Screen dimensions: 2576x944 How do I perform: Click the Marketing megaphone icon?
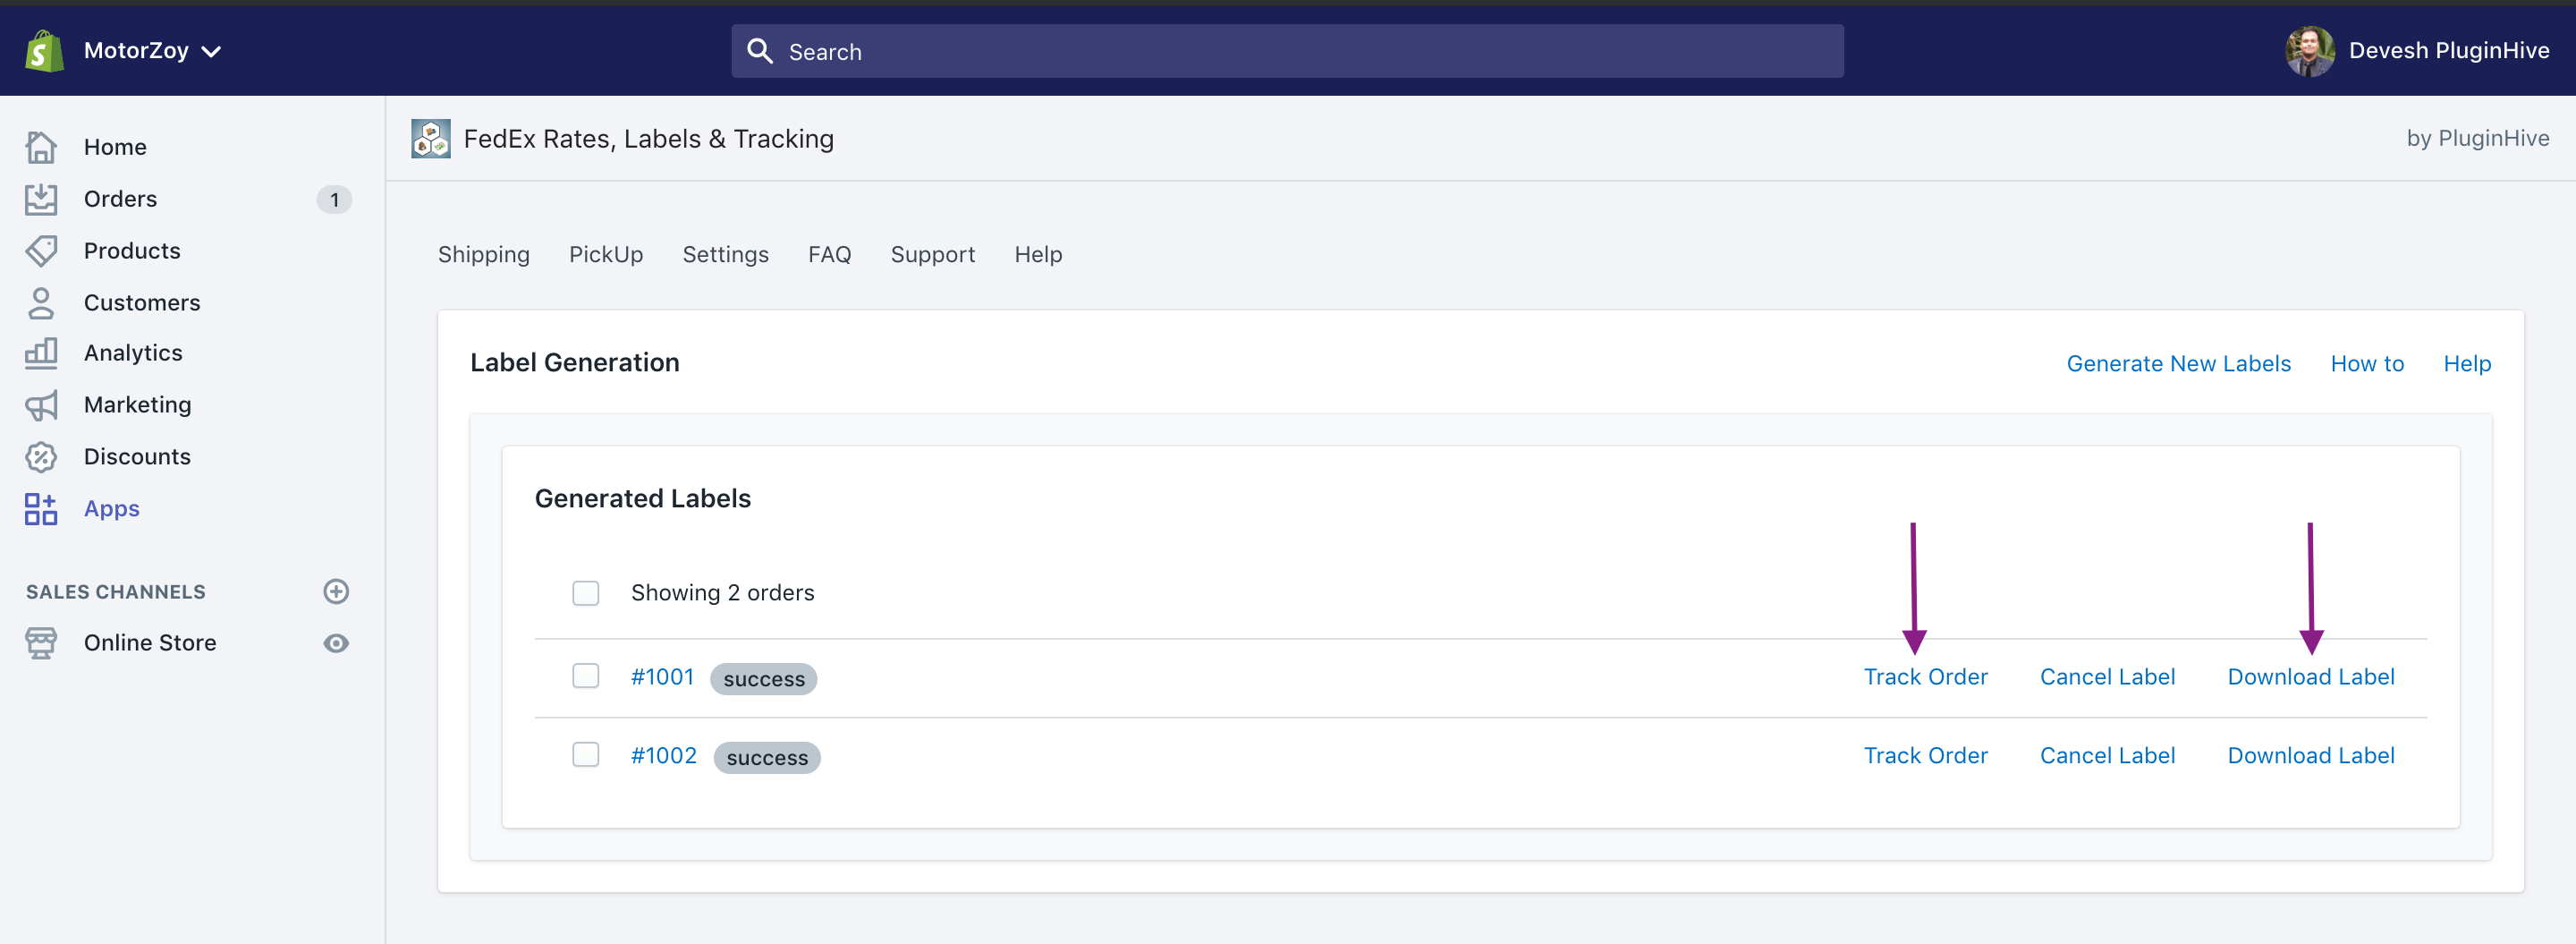click(41, 405)
